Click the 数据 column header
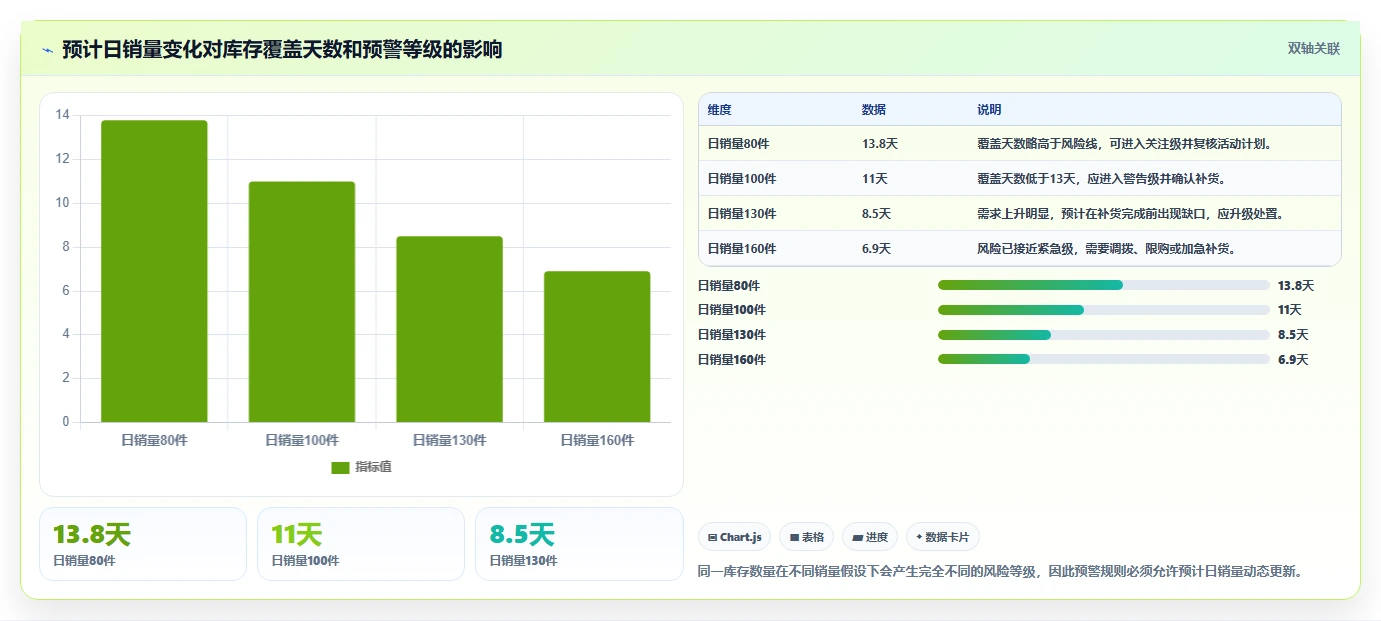The height and width of the screenshot is (621, 1381). click(874, 110)
